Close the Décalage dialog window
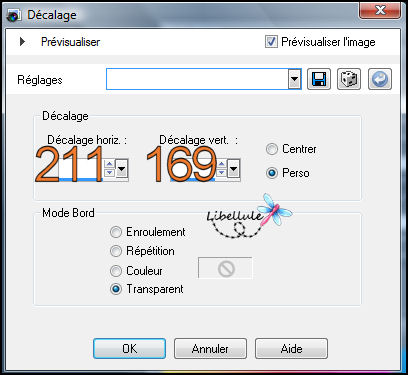Screen dimensions: 408x375 [x=380, y=10]
